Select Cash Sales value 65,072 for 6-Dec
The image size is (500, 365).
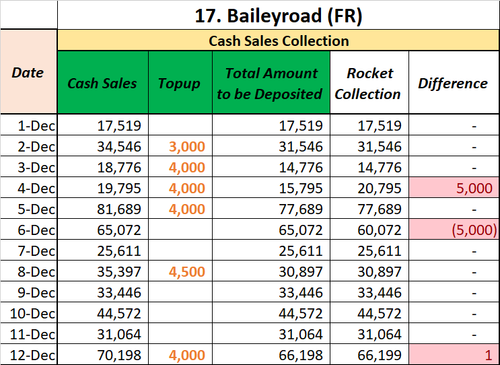pyautogui.click(x=103, y=230)
